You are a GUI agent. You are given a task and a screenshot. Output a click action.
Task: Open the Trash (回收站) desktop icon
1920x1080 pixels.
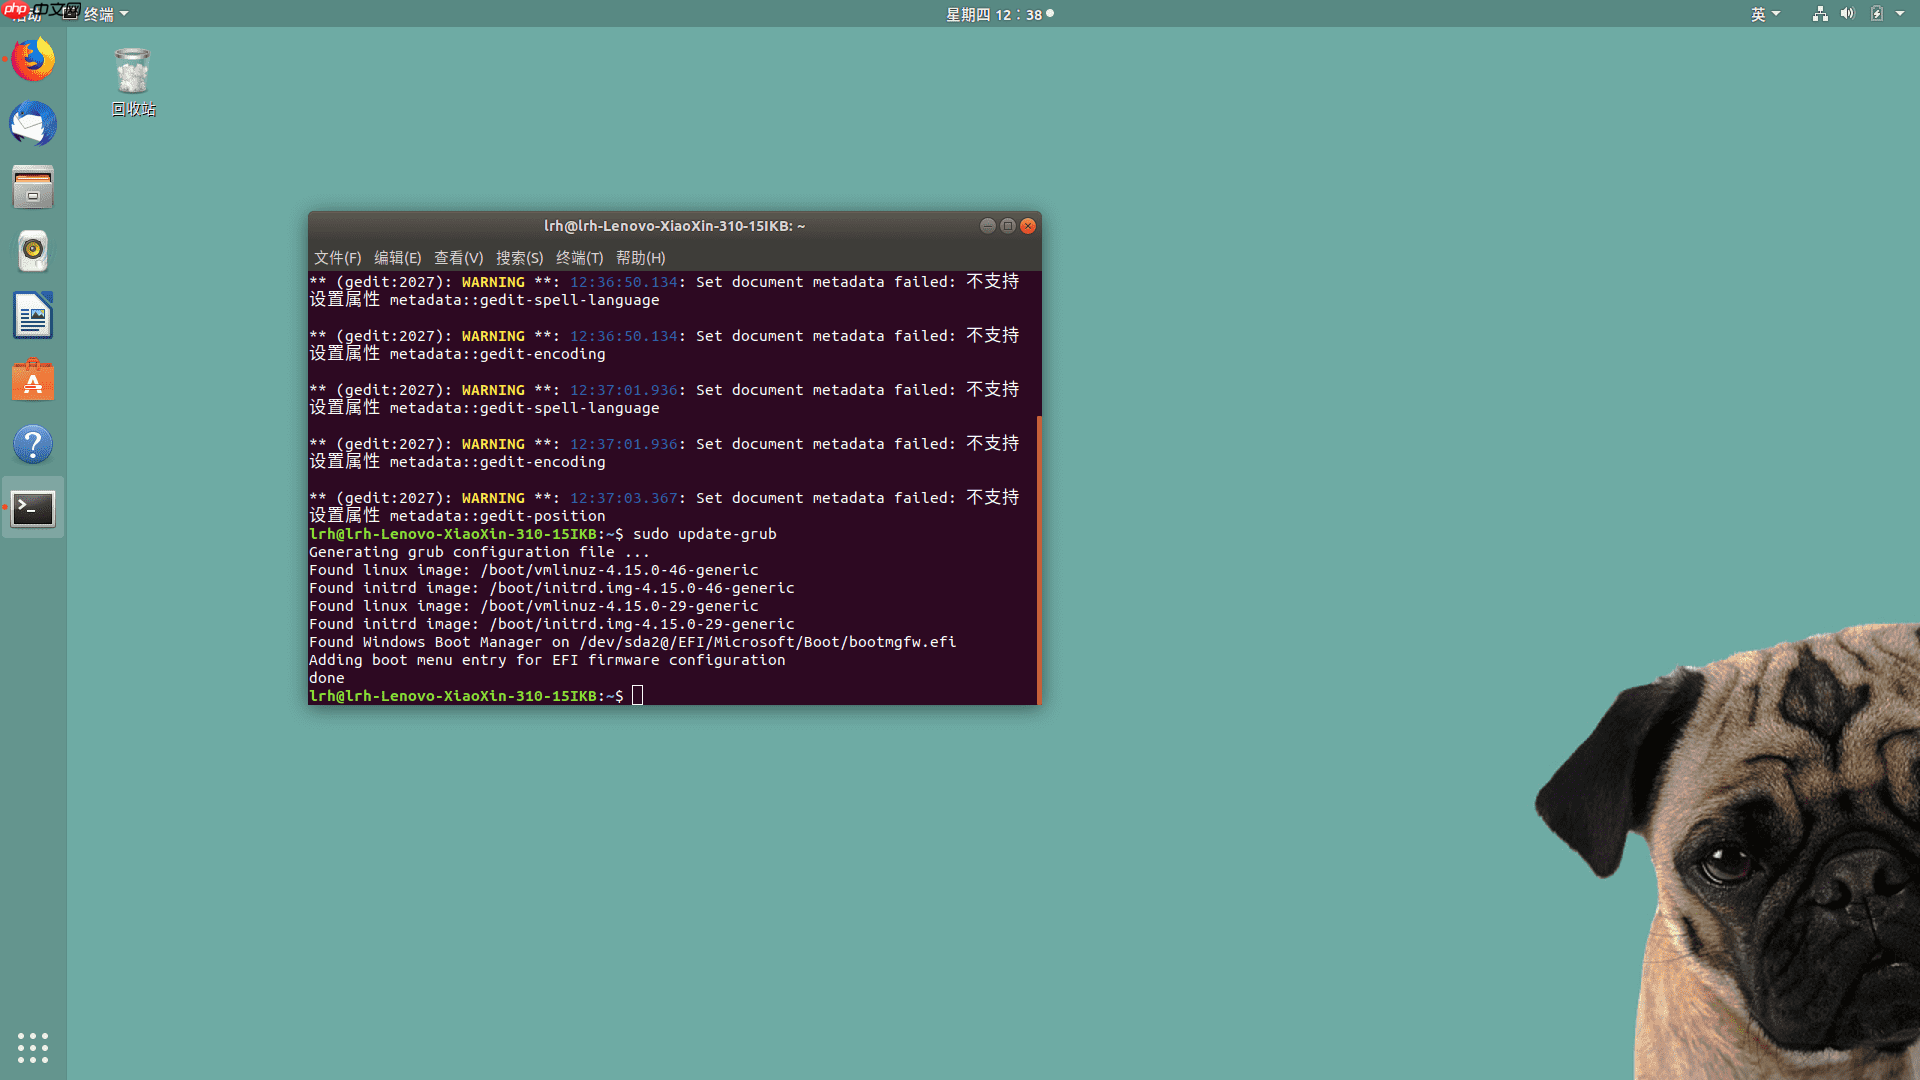(133, 82)
